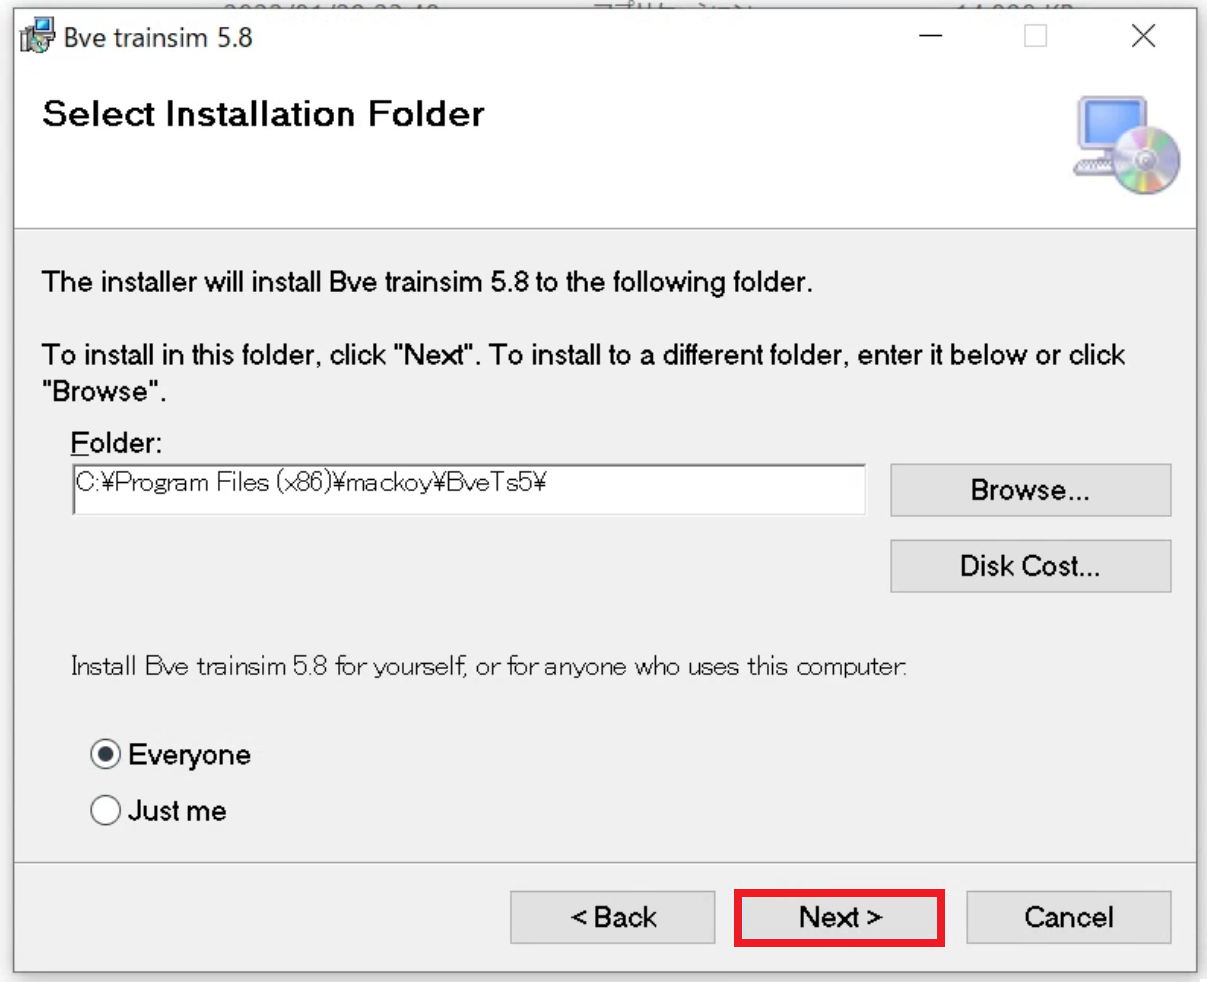
Task: Open the Disk Cost... dialog
Action: [1030, 566]
